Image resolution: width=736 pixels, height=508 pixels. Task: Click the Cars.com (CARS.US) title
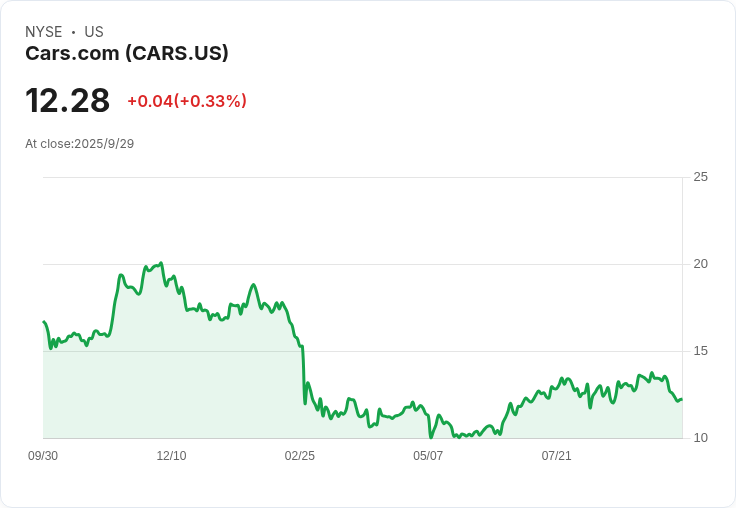(x=127, y=53)
